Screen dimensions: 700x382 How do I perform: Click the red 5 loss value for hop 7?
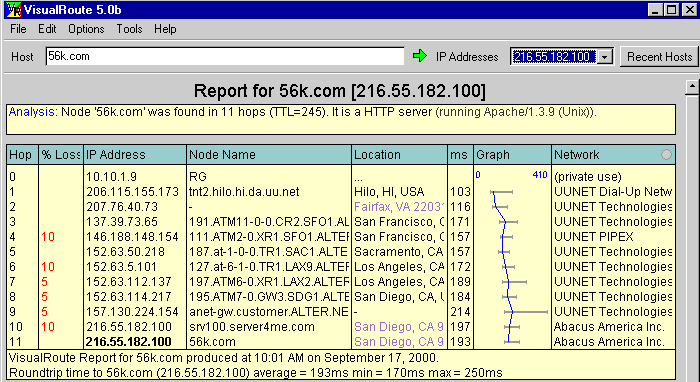[45, 282]
